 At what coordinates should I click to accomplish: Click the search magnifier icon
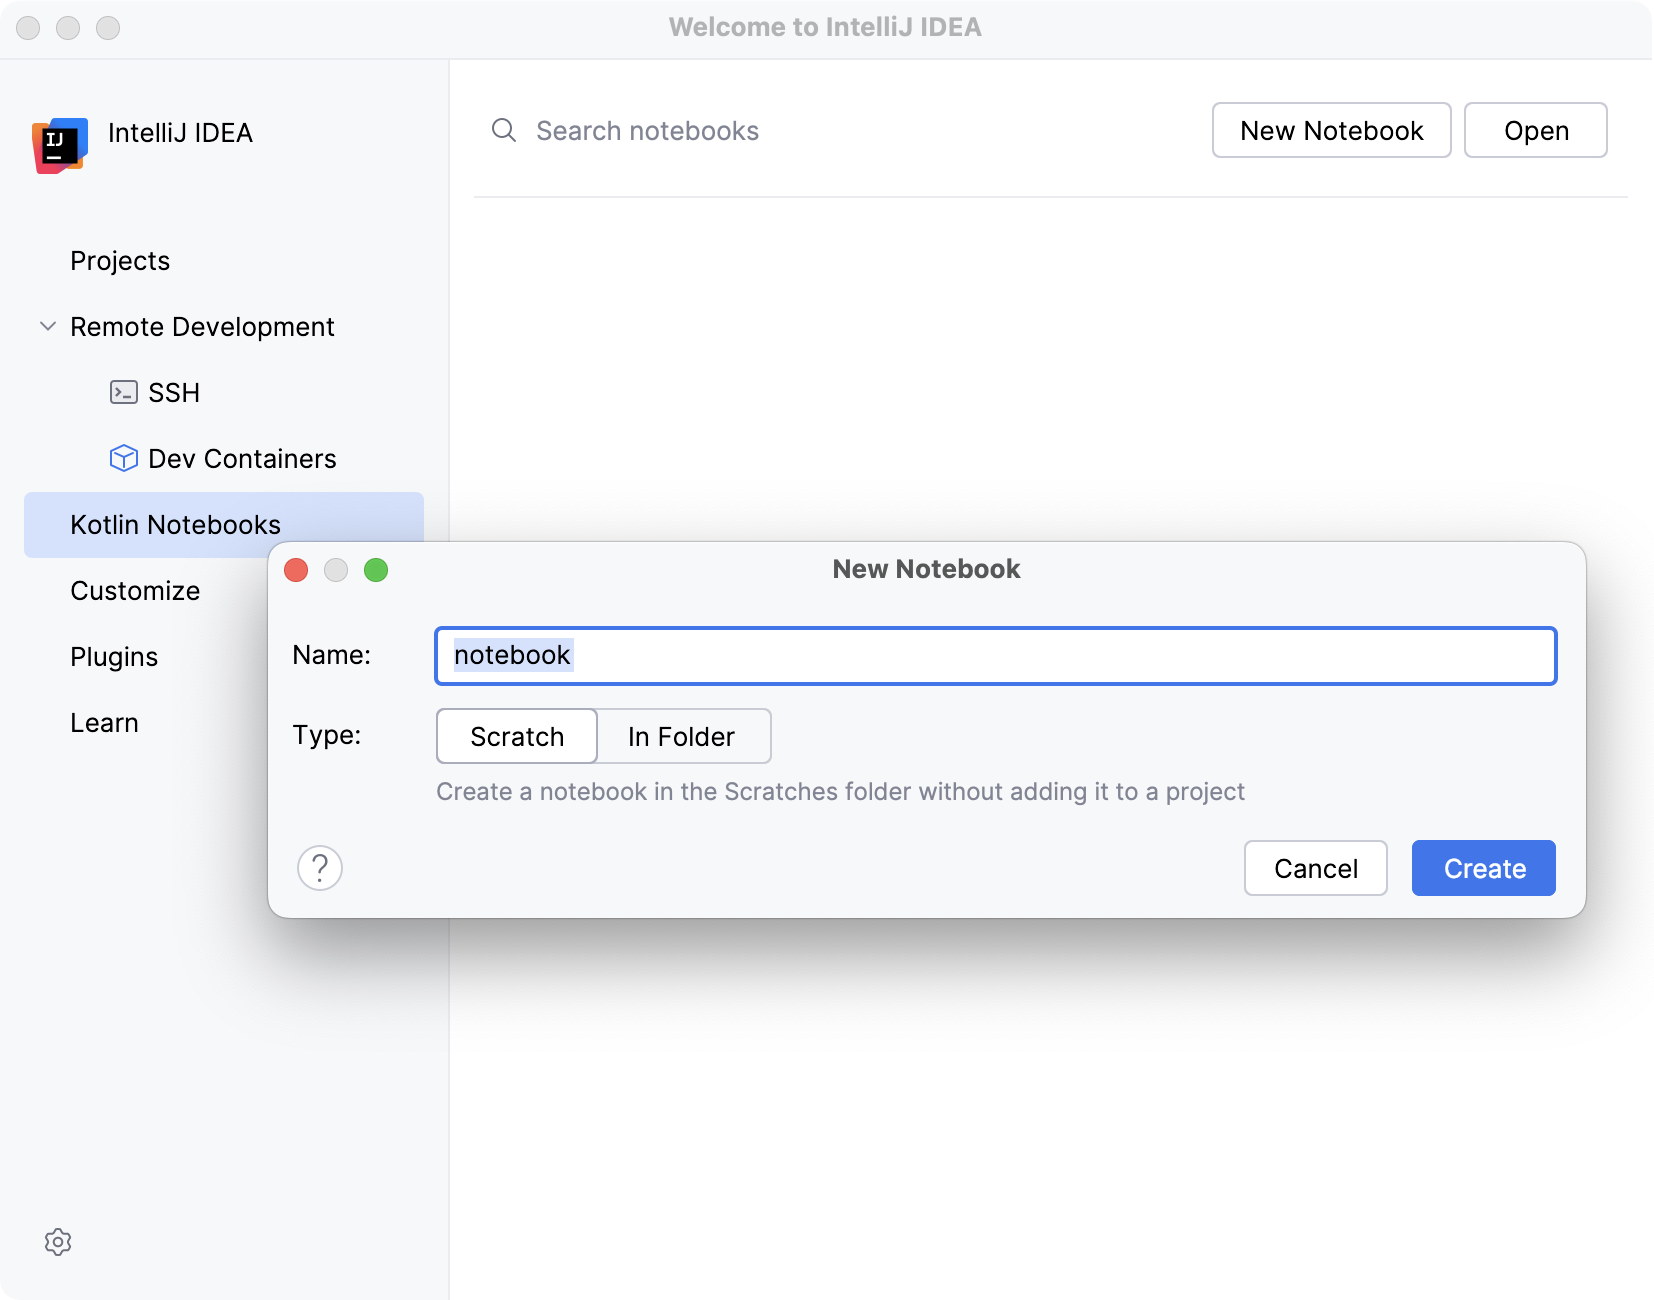click(x=503, y=130)
